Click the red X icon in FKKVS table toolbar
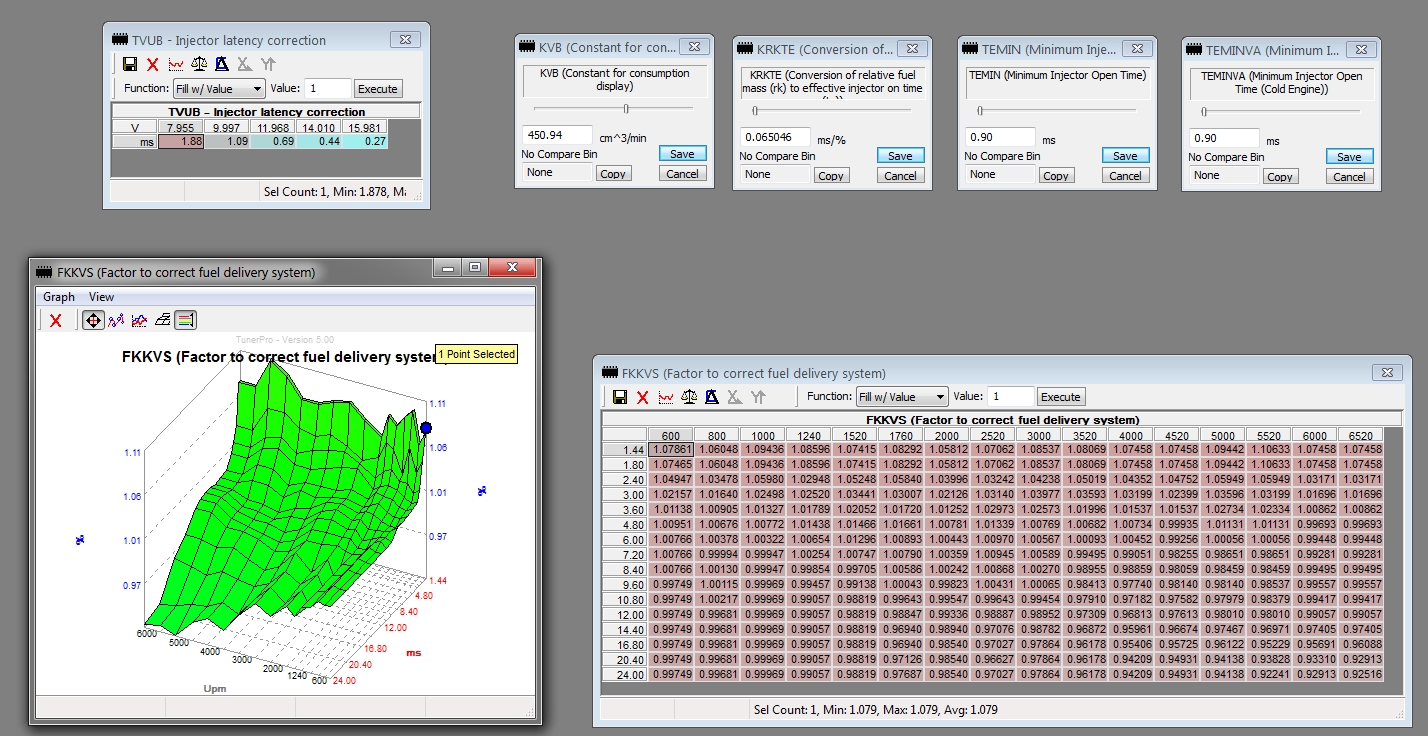 click(643, 397)
